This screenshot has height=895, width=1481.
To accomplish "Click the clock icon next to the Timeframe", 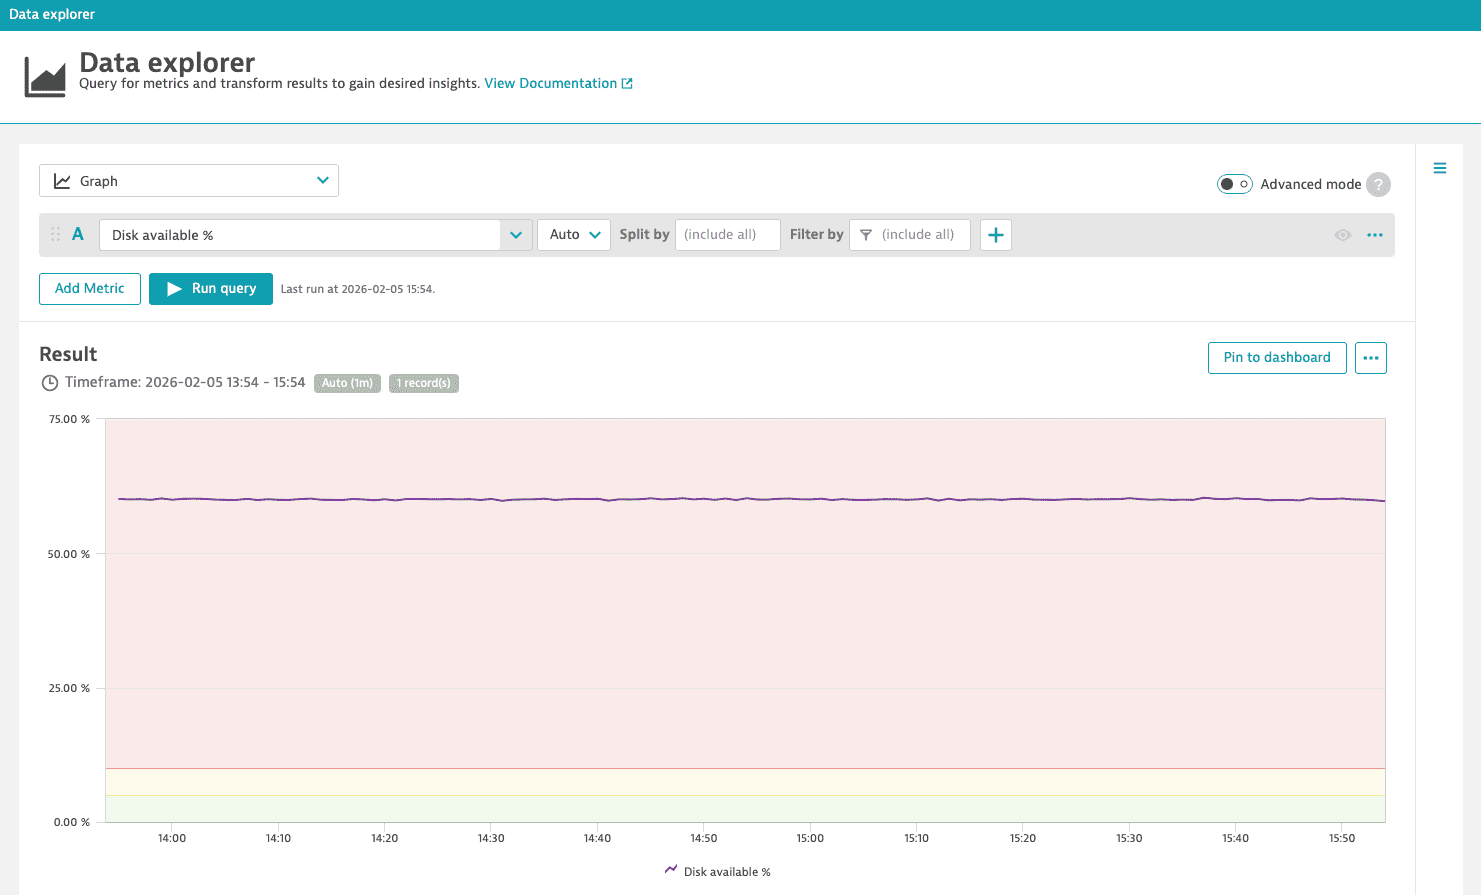I will (x=49, y=382).
